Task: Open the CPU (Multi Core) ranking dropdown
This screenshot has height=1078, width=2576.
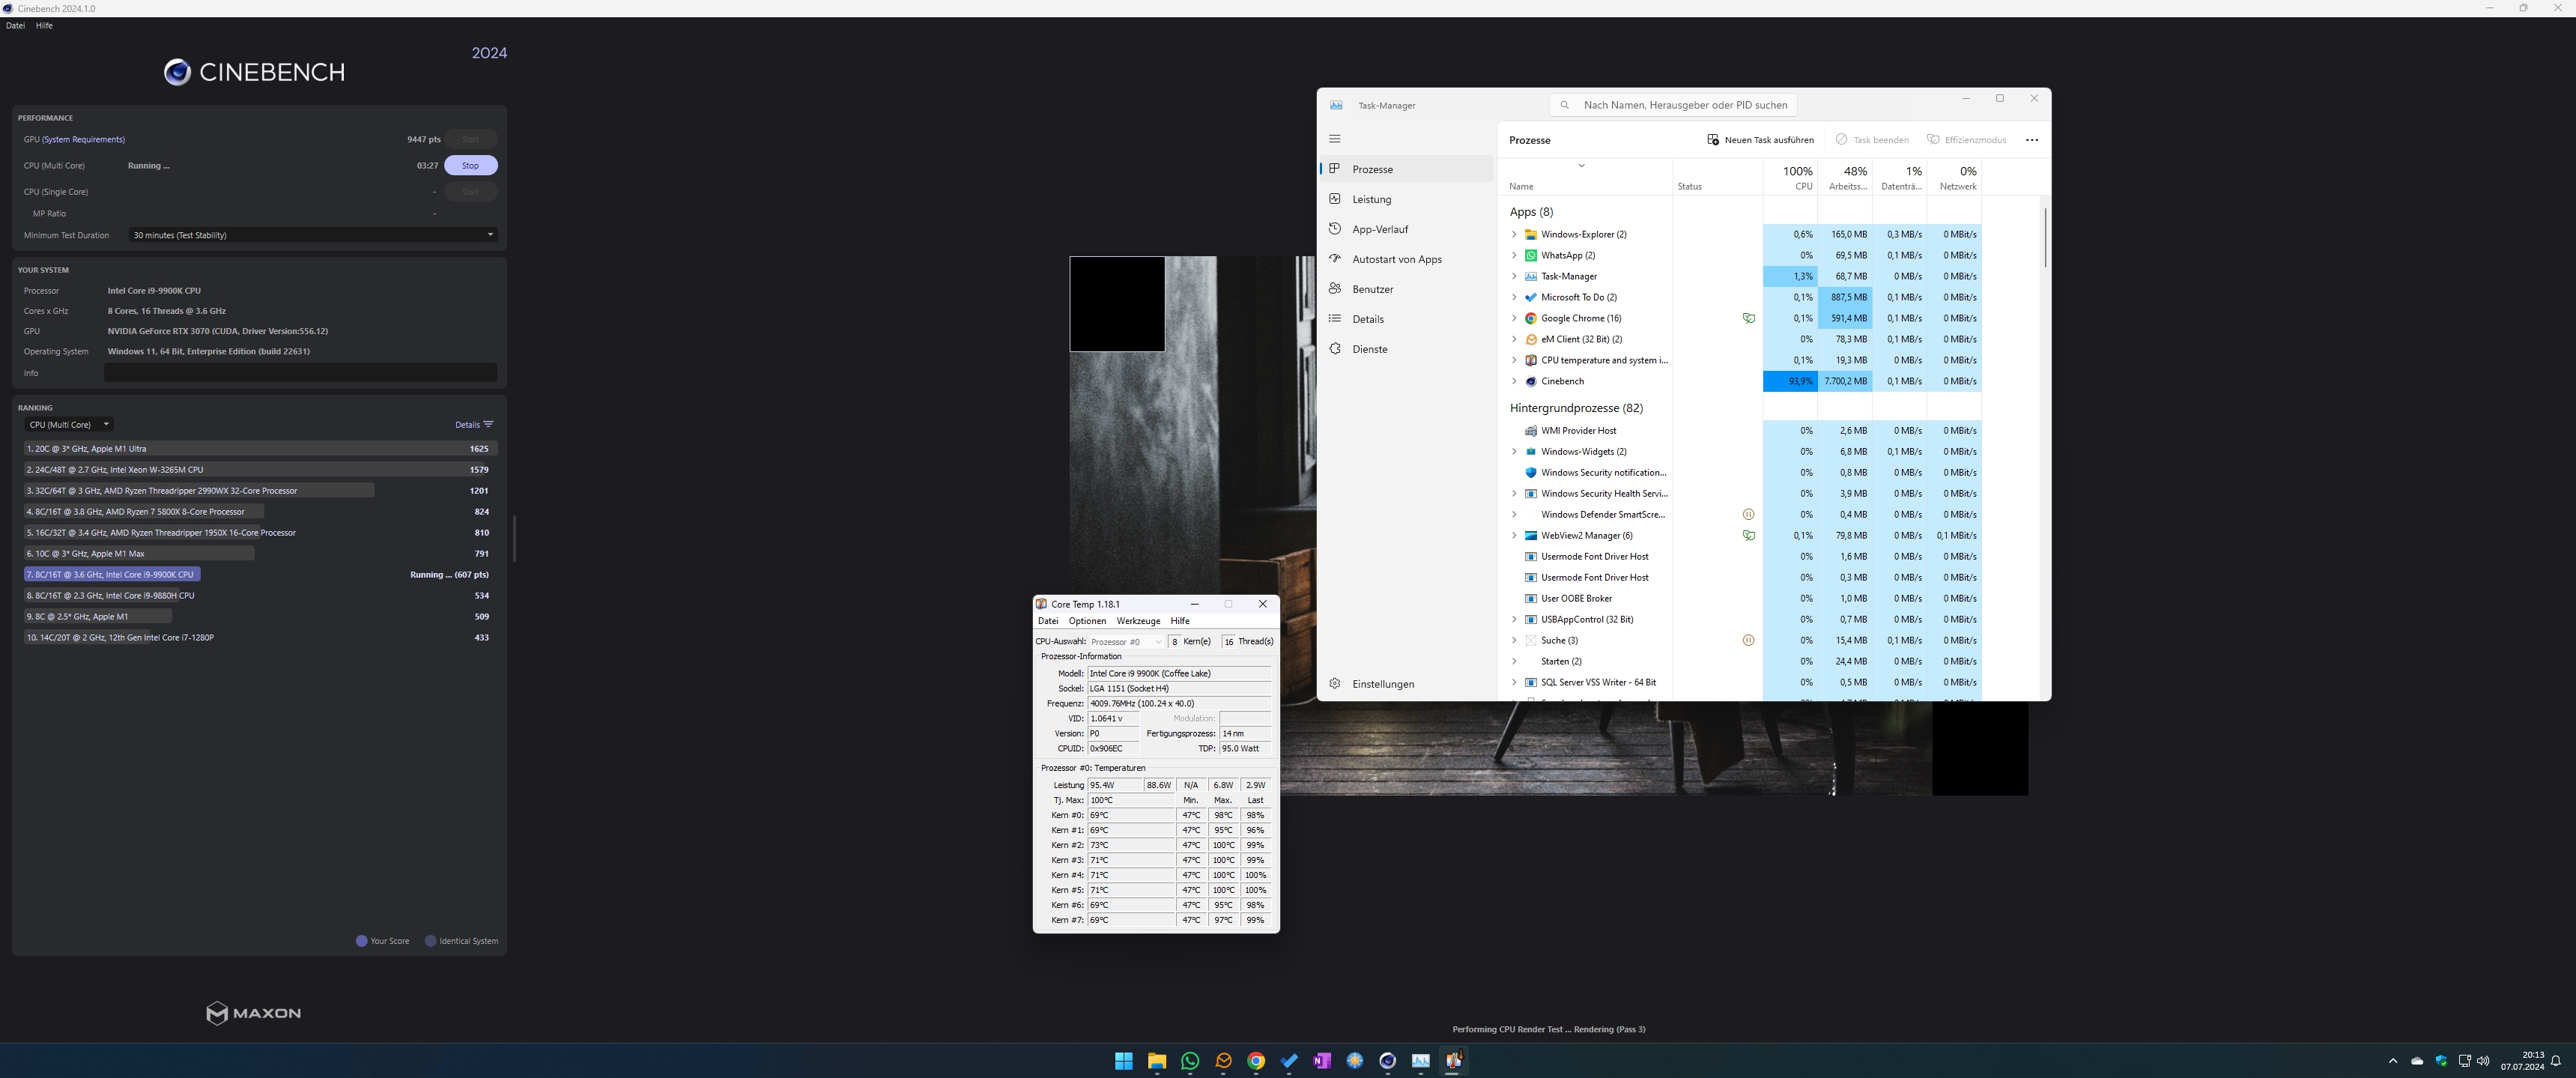Action: coord(69,425)
